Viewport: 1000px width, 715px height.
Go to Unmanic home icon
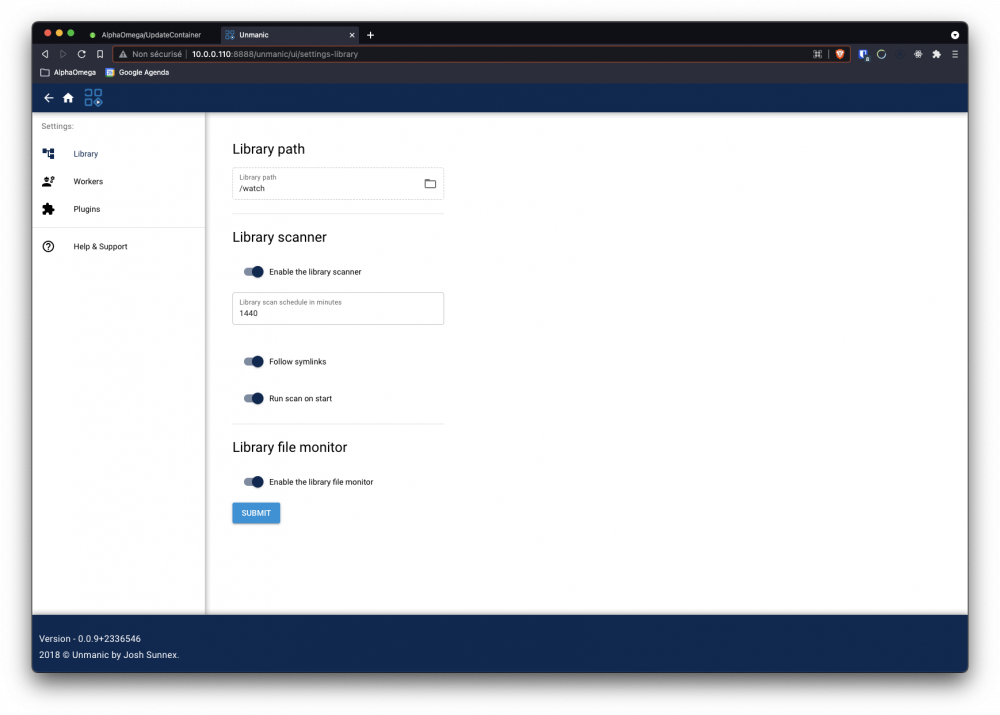pos(68,98)
